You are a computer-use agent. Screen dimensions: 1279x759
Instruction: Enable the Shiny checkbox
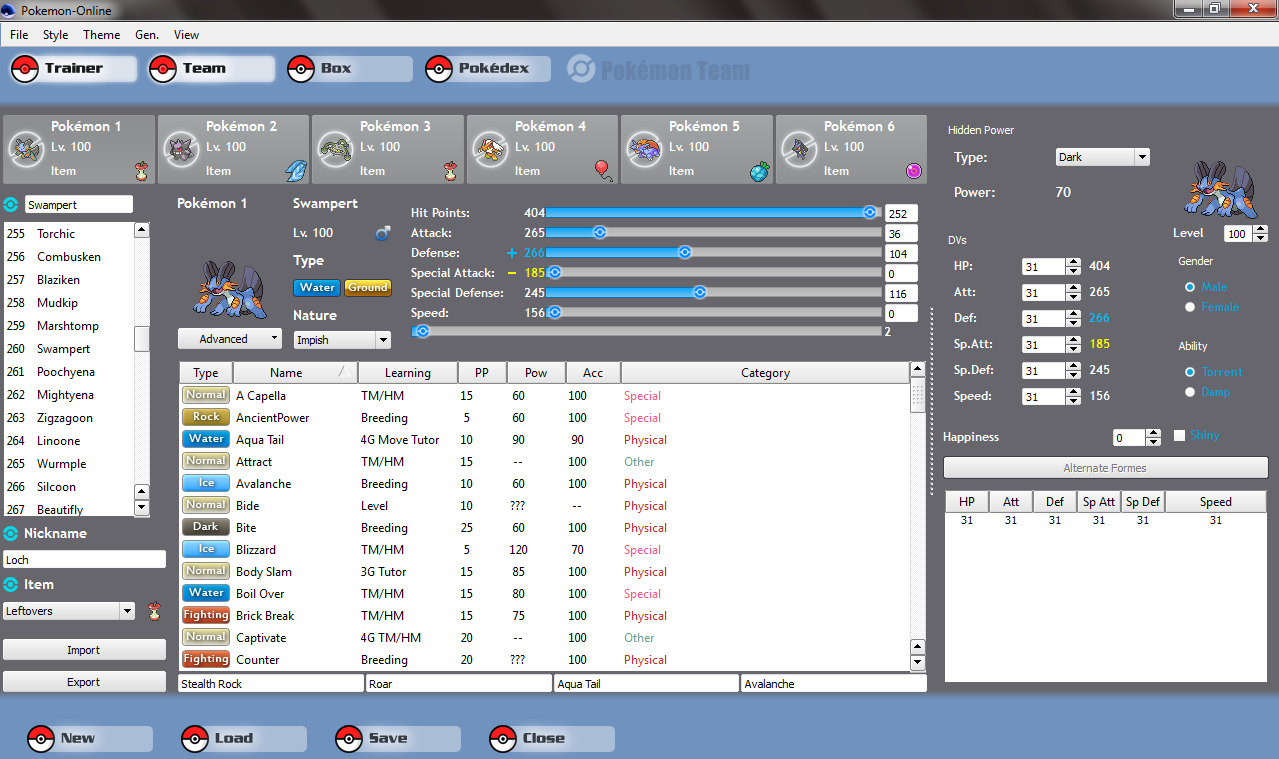(1179, 435)
